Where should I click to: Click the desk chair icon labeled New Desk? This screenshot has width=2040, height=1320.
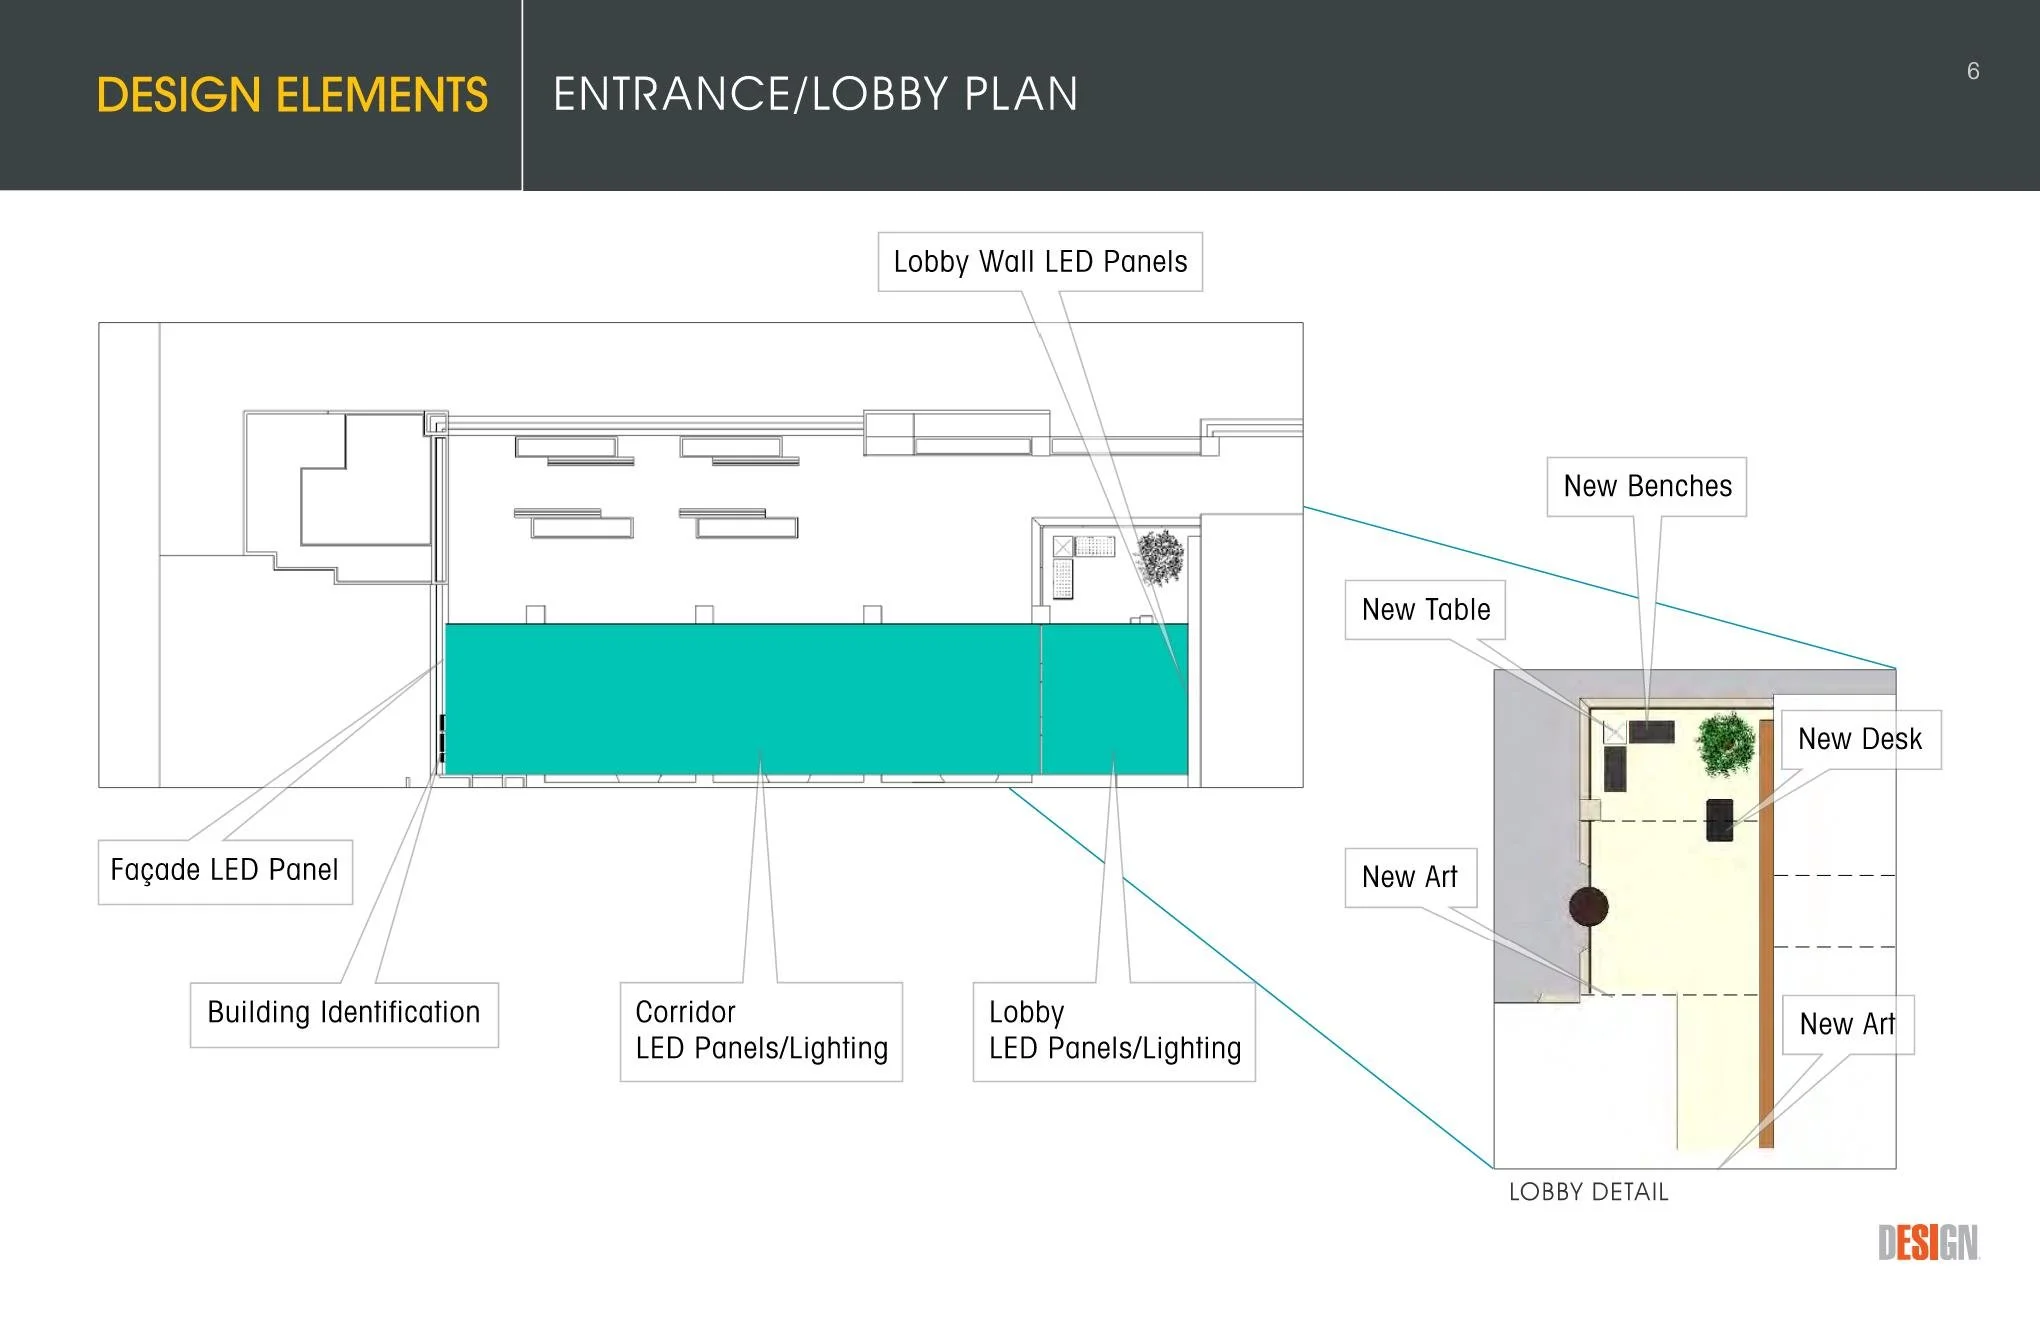coord(1720,817)
